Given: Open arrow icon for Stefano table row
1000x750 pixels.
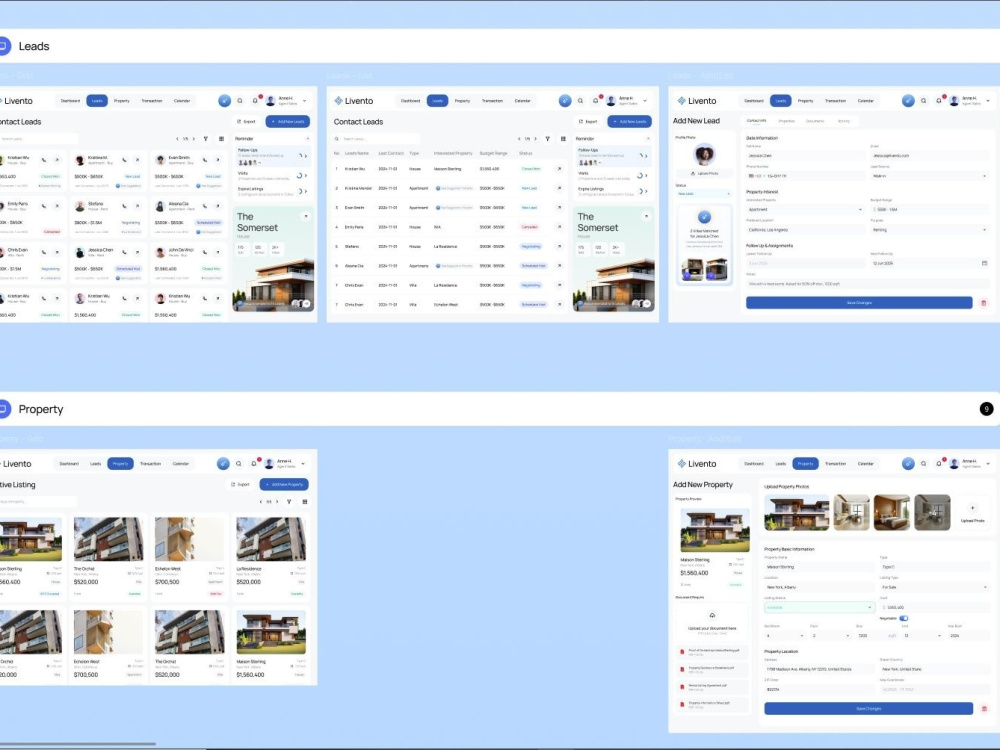Looking at the screenshot, I should [559, 246].
